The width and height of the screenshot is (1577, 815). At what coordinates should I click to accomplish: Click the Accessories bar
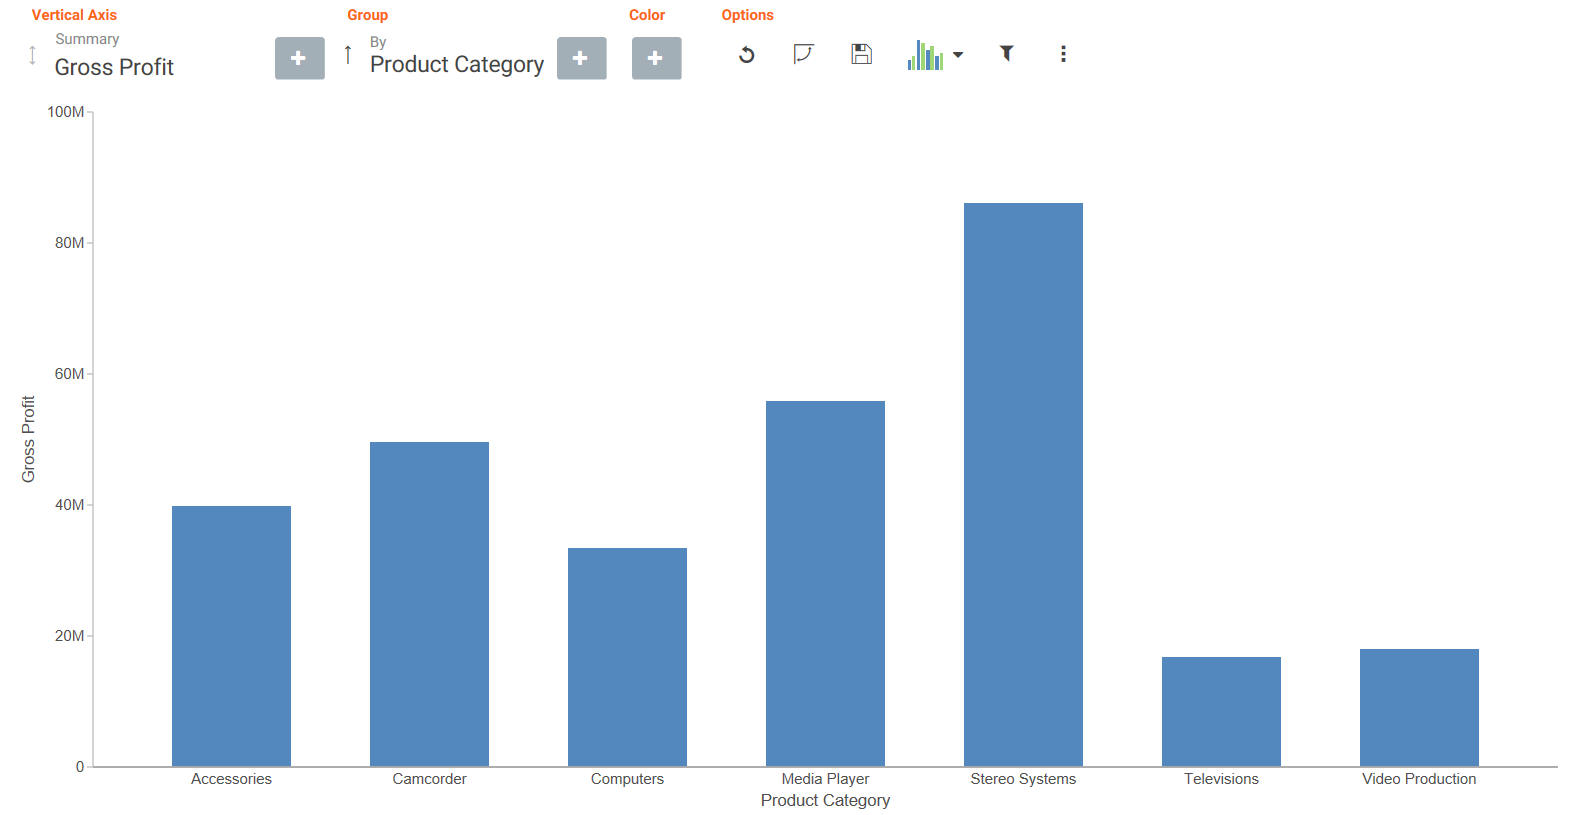click(231, 636)
